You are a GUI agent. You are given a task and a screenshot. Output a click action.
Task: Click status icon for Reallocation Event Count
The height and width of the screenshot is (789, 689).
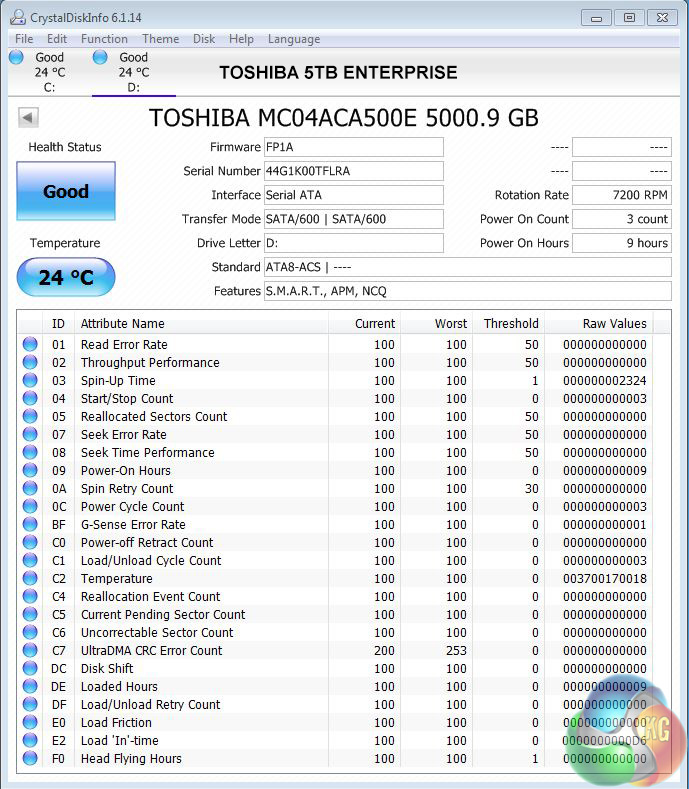[x=30, y=596]
